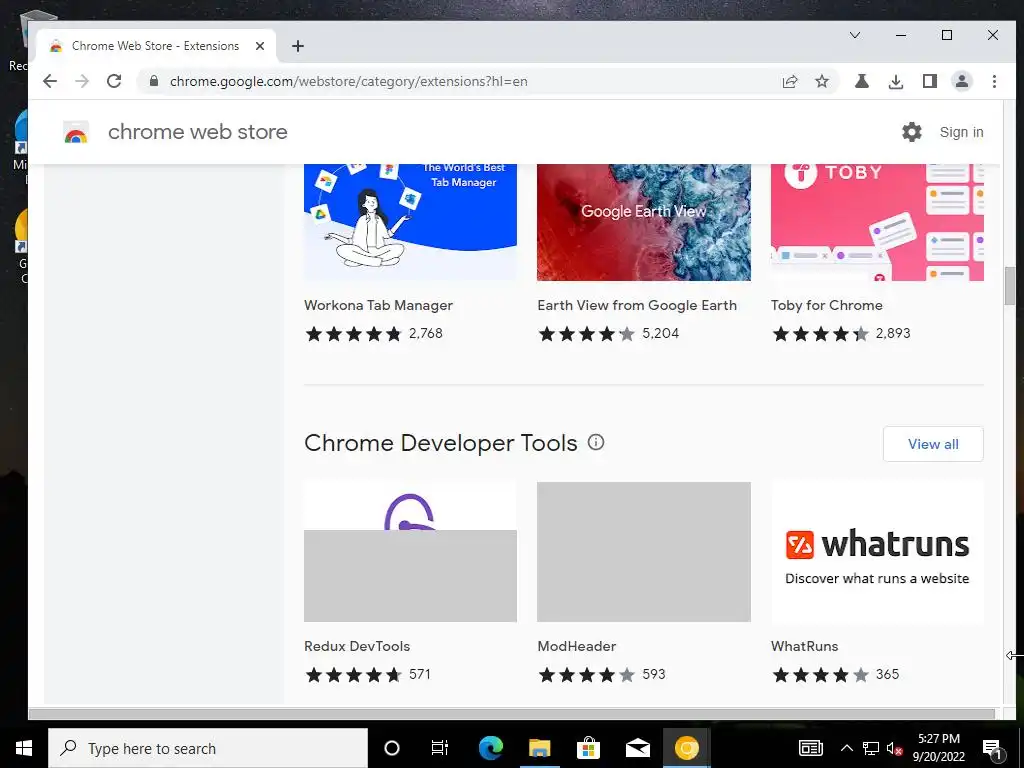1024x768 pixels.
Task: Open File Explorer from taskbar
Action: (x=539, y=748)
